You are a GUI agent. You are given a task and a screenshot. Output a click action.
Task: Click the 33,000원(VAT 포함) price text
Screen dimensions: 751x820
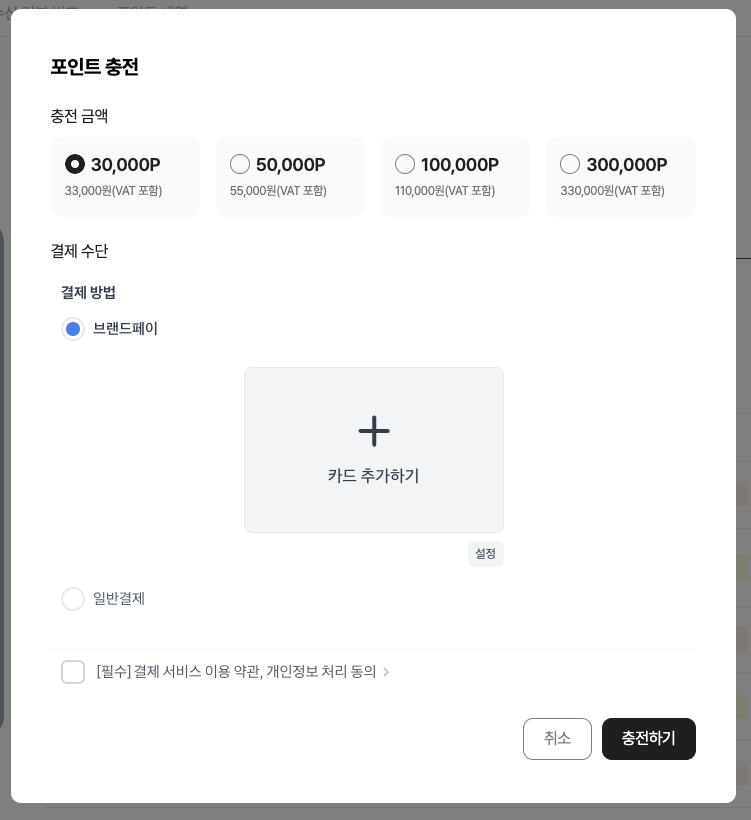click(113, 191)
